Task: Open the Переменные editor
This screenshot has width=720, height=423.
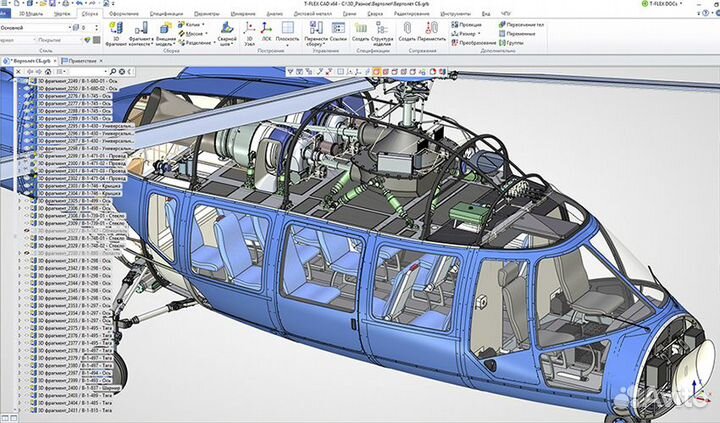Action: click(517, 34)
